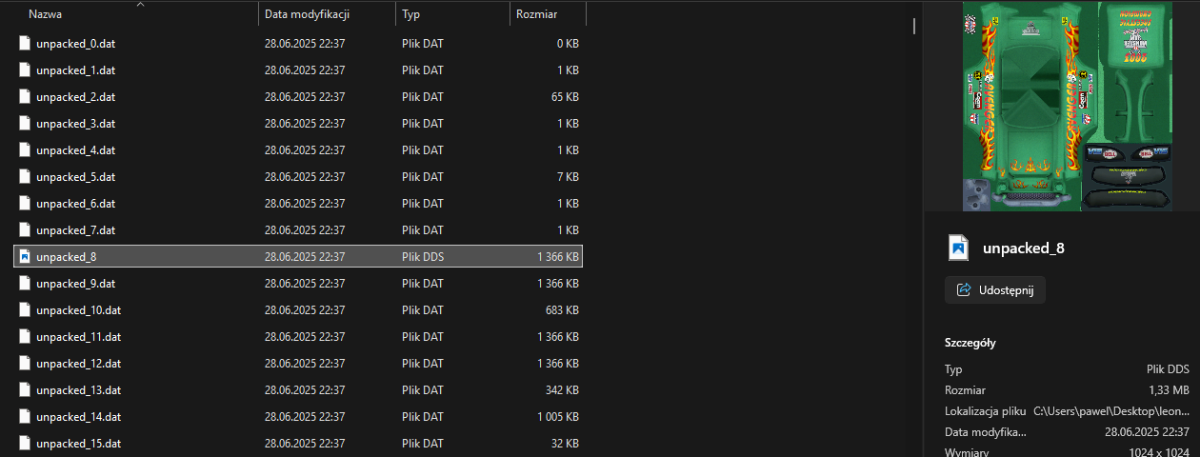This screenshot has width=1200, height=457.
Task: Click the unpacked_8 DDS file icon
Action: 25,257
